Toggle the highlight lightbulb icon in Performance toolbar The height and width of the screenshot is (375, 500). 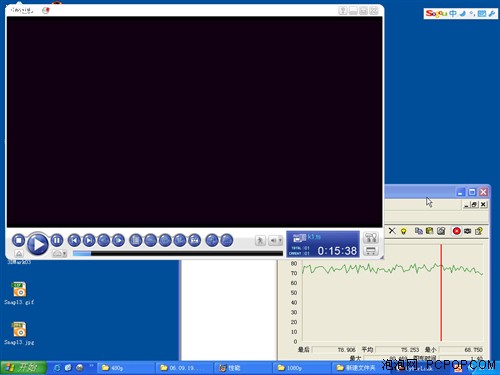click(403, 231)
